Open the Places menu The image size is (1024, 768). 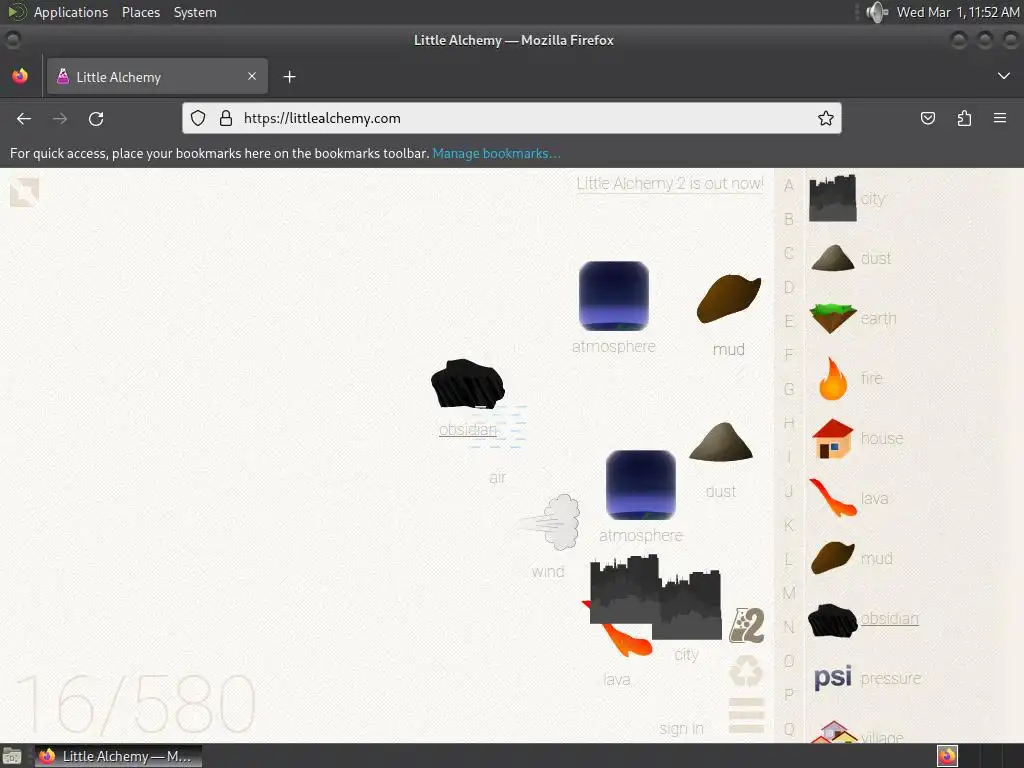click(x=141, y=12)
